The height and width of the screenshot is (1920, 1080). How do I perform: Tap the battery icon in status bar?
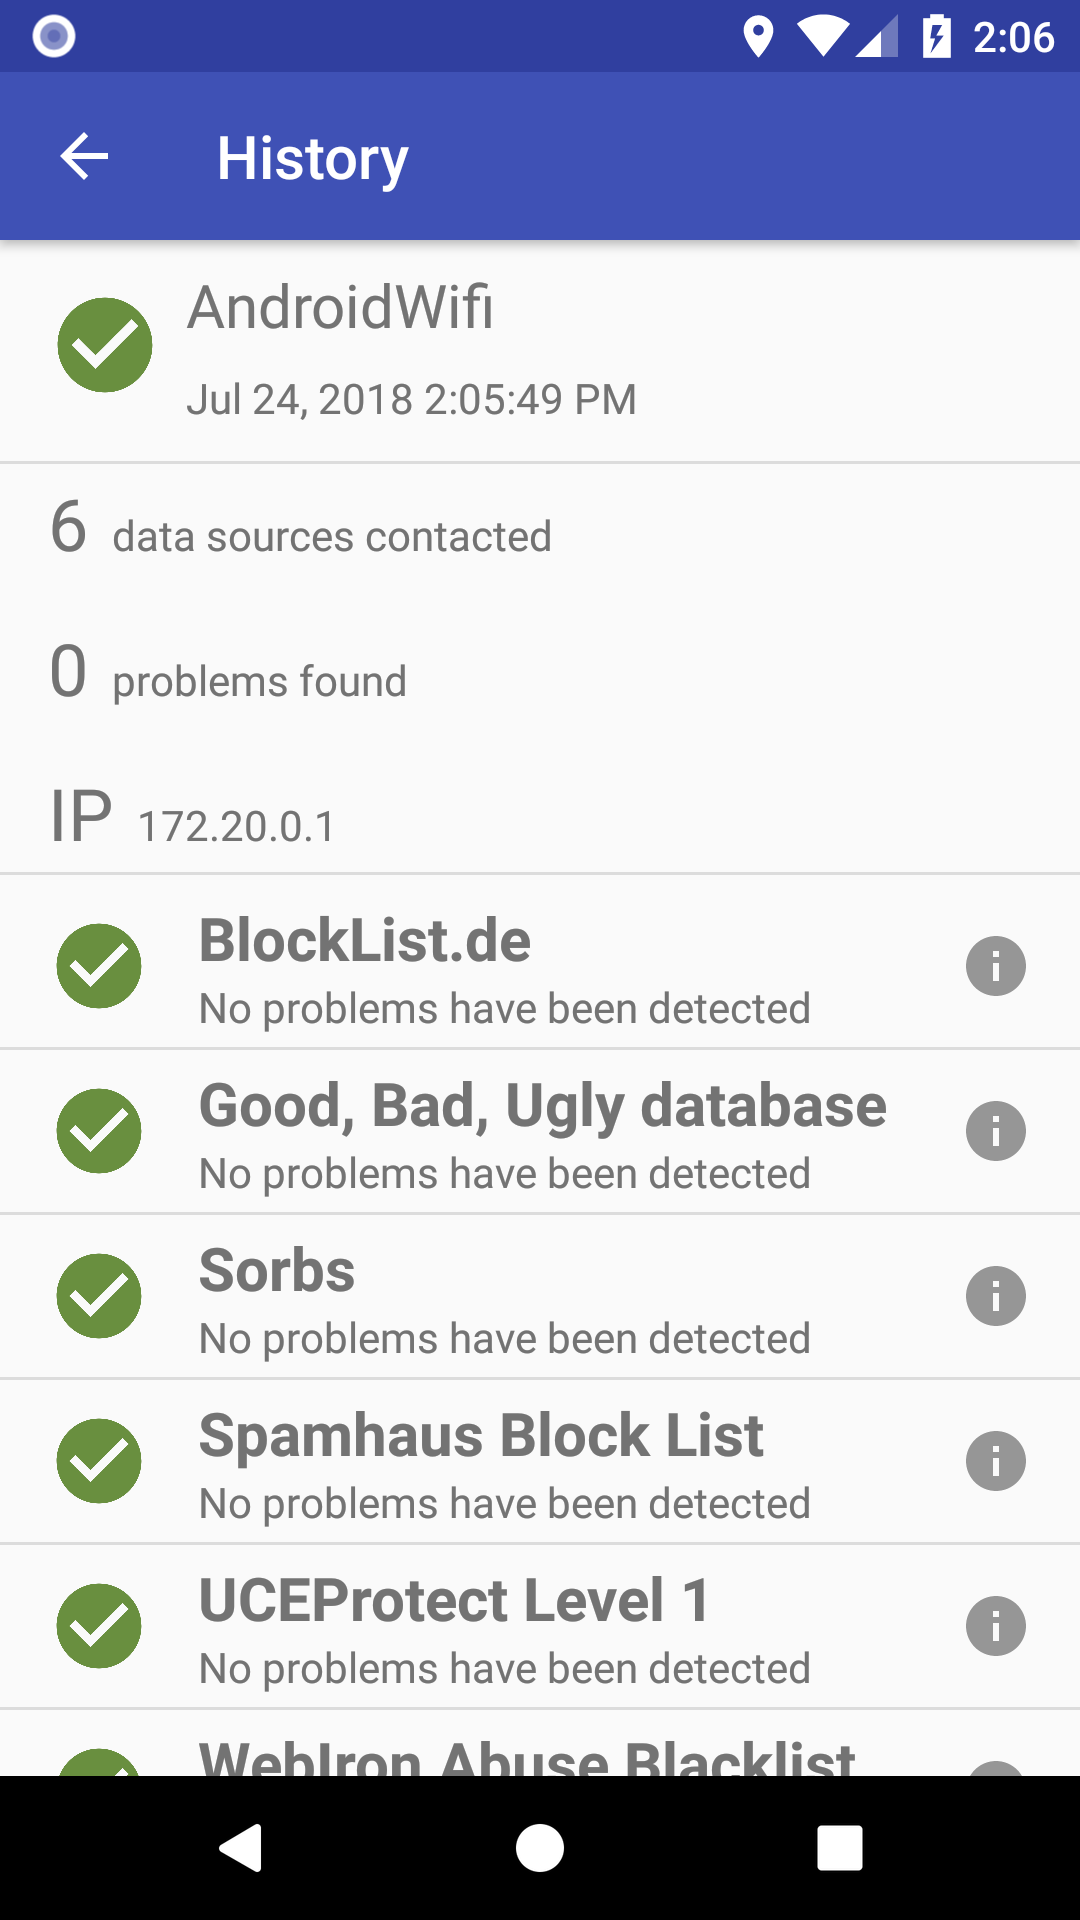tap(936, 37)
